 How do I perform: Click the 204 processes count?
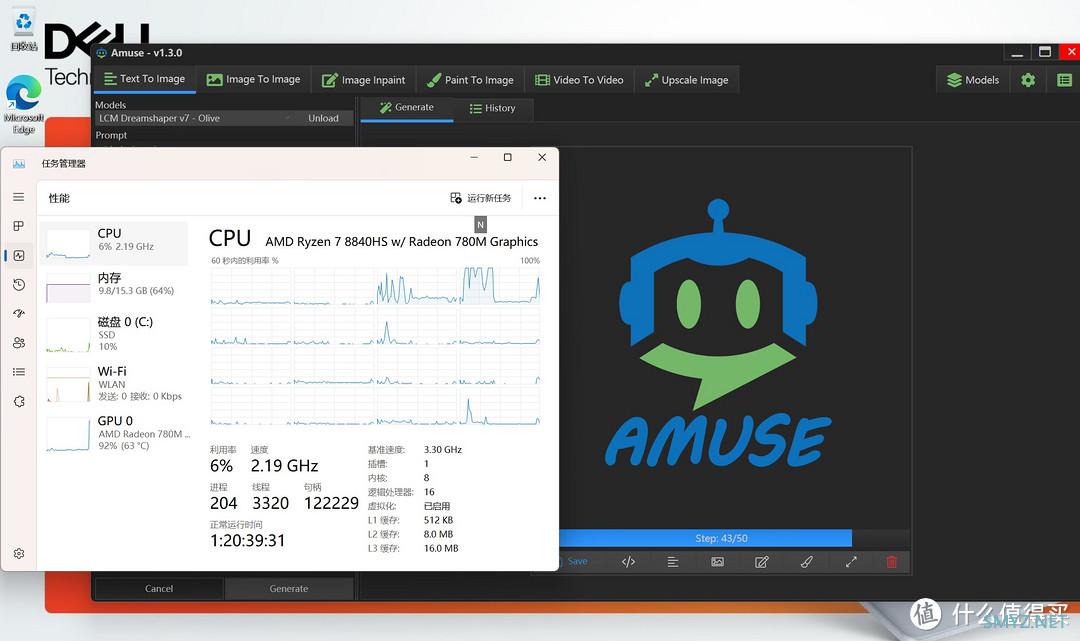click(224, 503)
